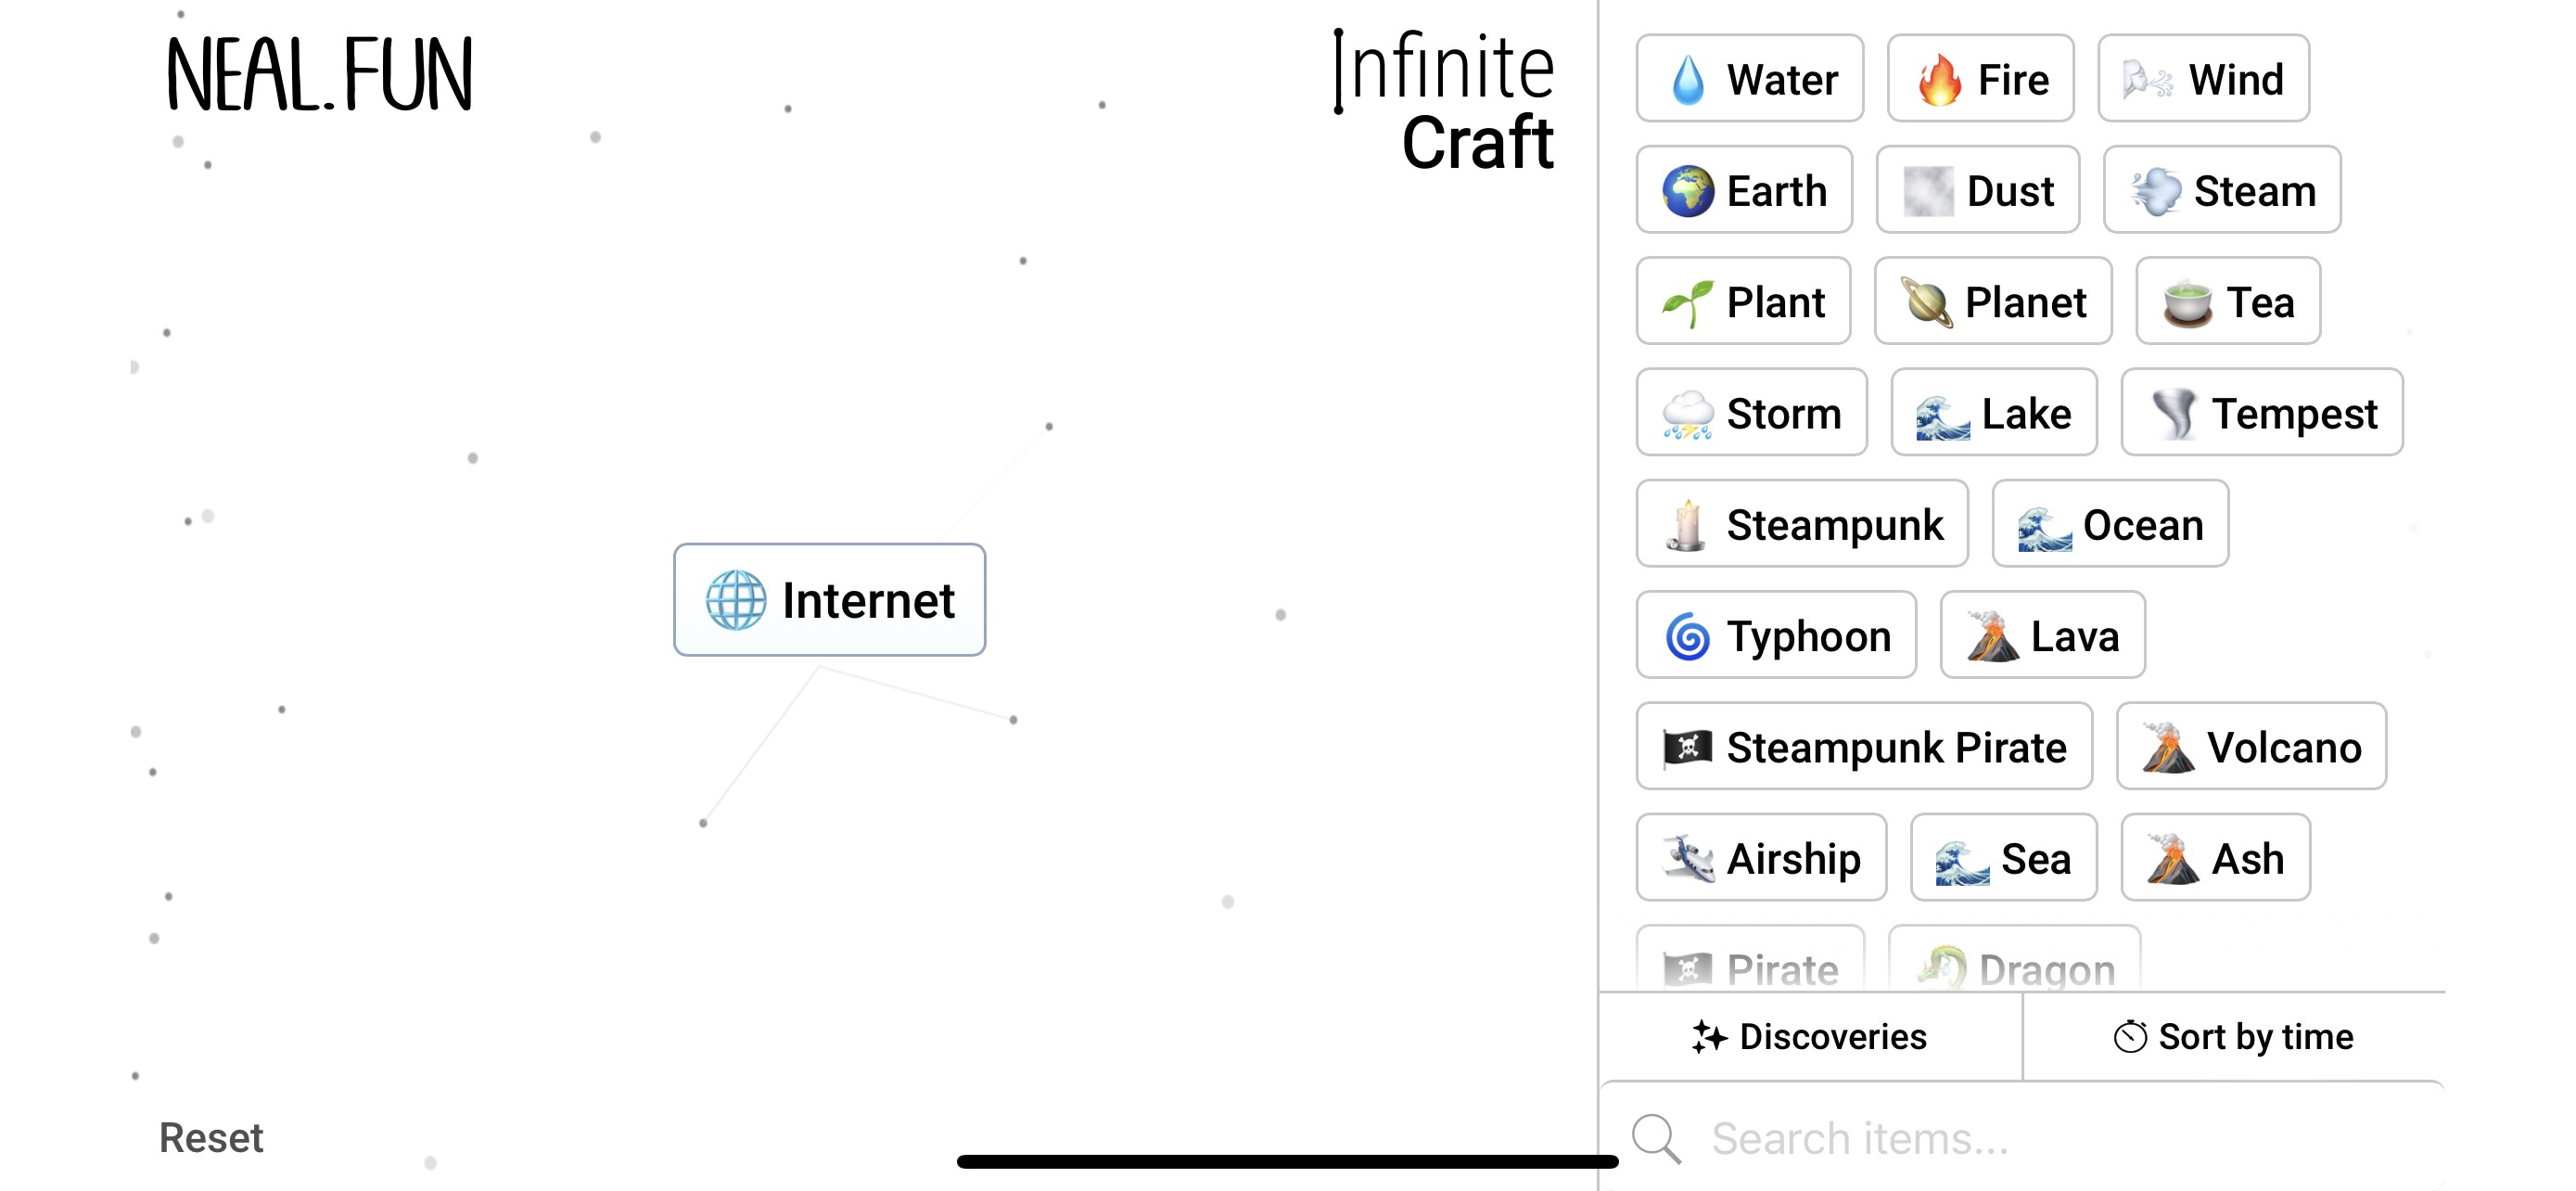Open the Discoveries view
Screen dimensions: 2576x1191
1810,1037
